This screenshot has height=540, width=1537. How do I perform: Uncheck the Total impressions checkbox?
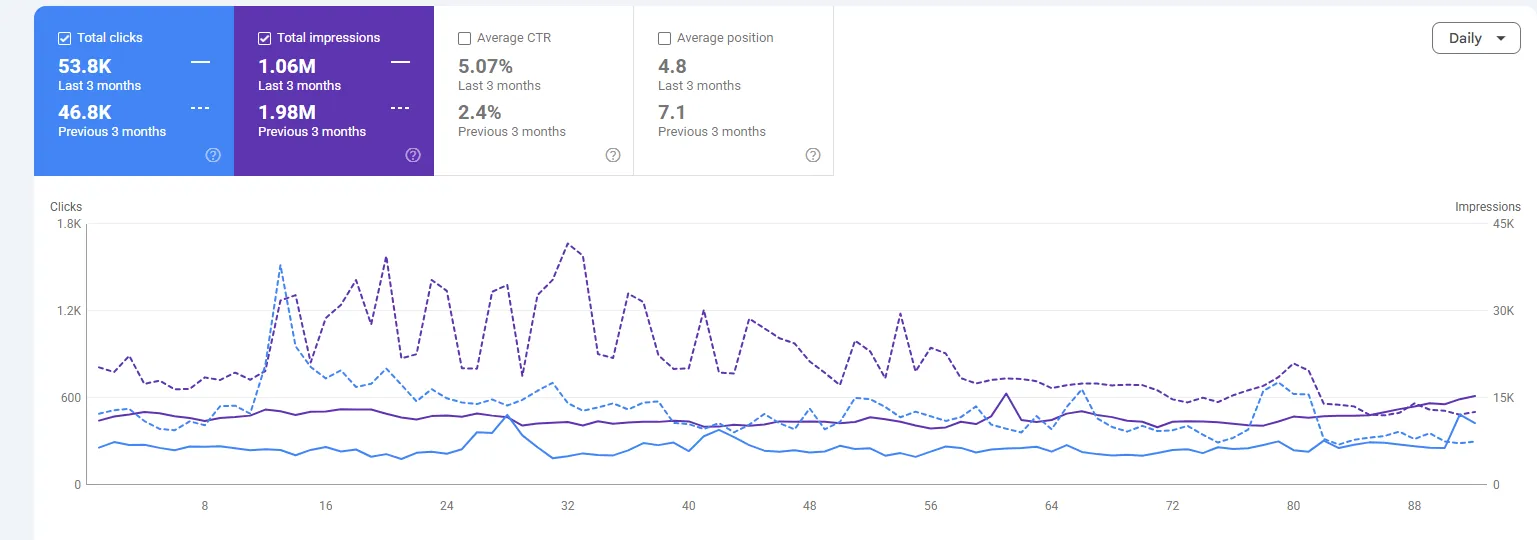click(x=265, y=38)
